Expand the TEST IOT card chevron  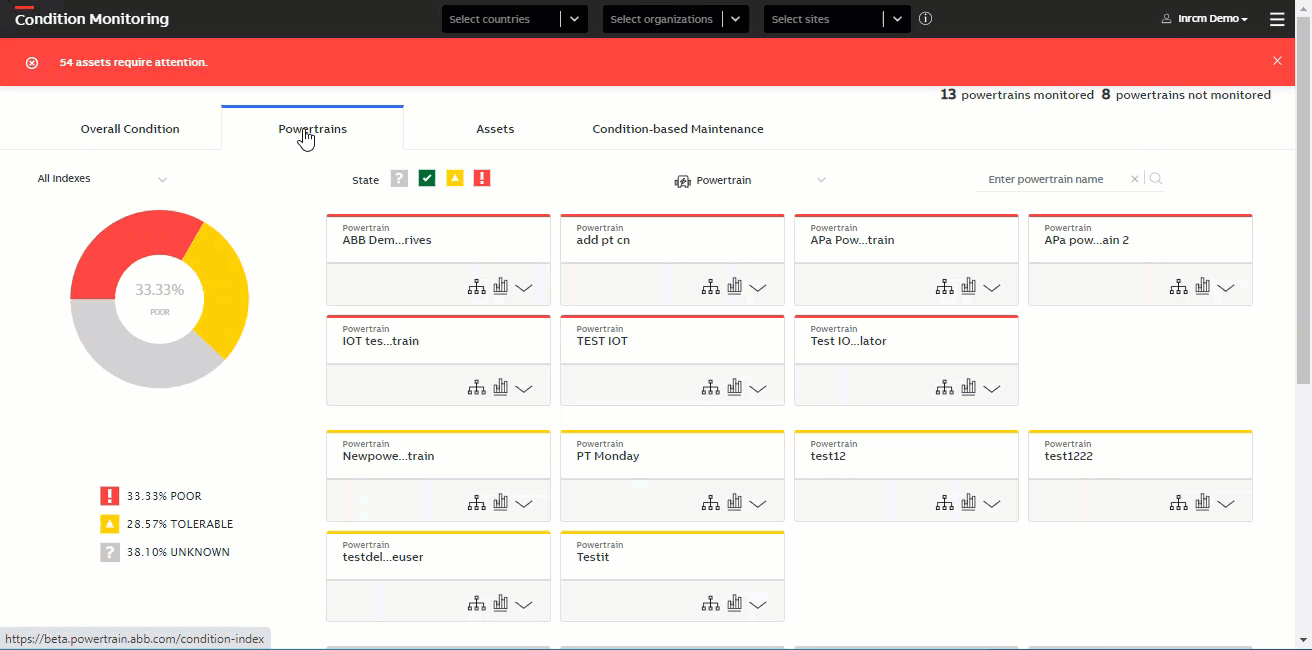[757, 389]
